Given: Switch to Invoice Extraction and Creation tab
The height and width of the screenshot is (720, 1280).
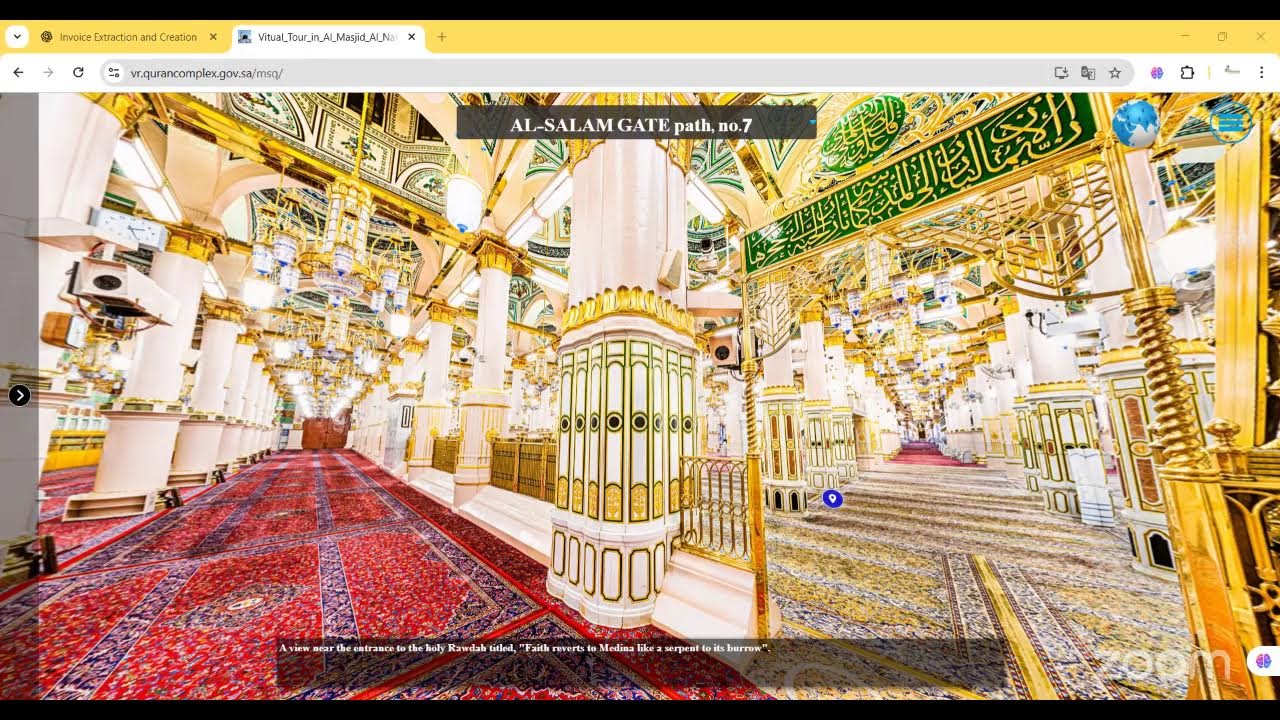Looking at the screenshot, I should [x=128, y=37].
